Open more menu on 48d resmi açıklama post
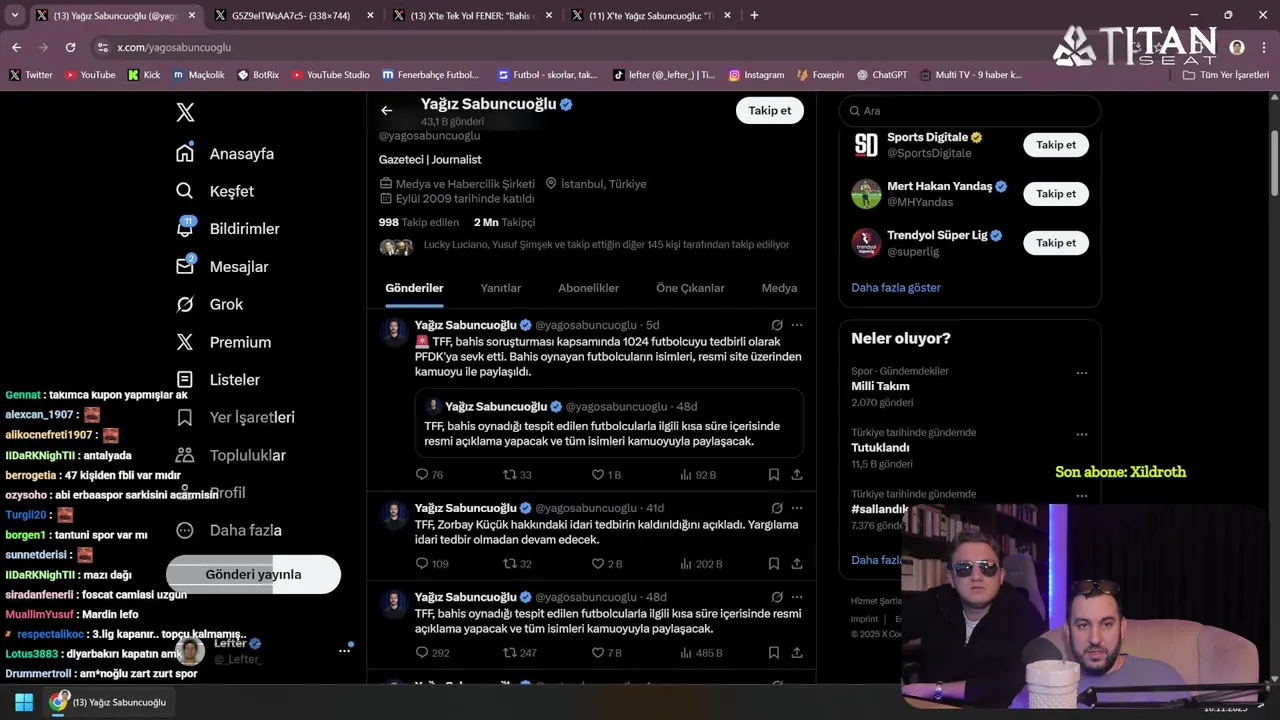The image size is (1280, 720). pyautogui.click(x=797, y=597)
